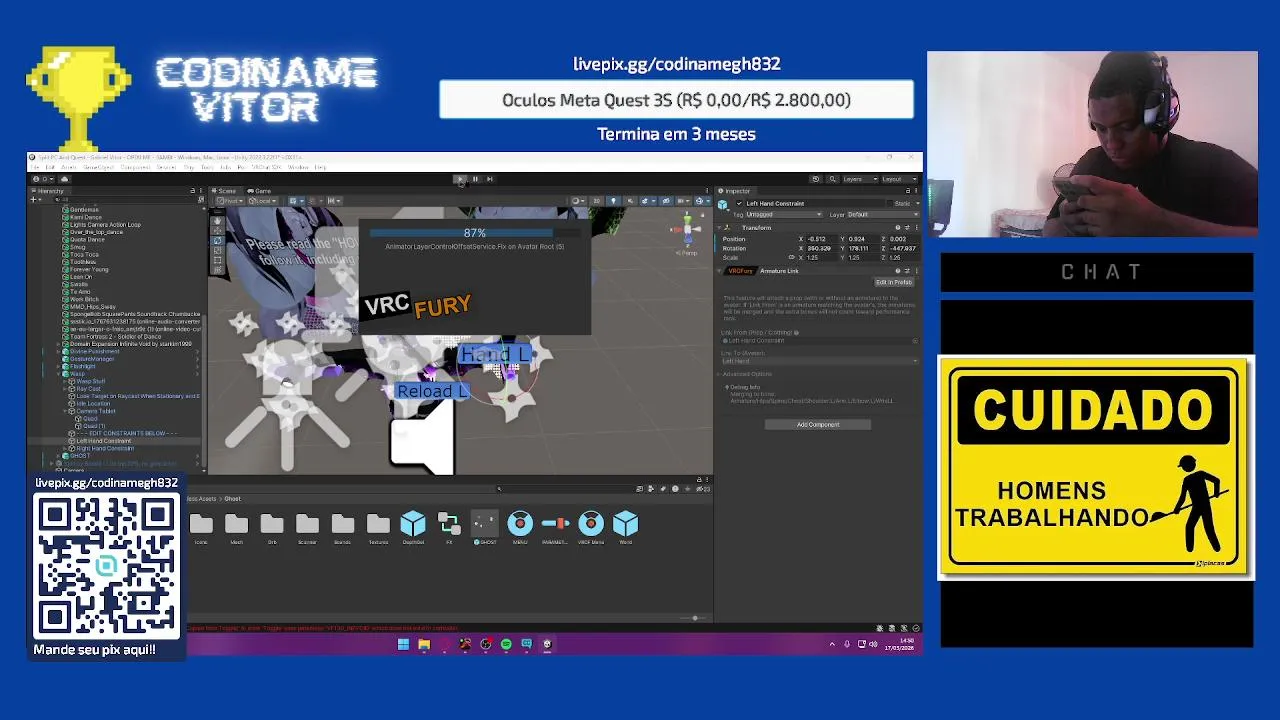Click the scene orientation gizmo
Image resolution: width=1280 pixels, height=720 pixels.
pos(686,229)
